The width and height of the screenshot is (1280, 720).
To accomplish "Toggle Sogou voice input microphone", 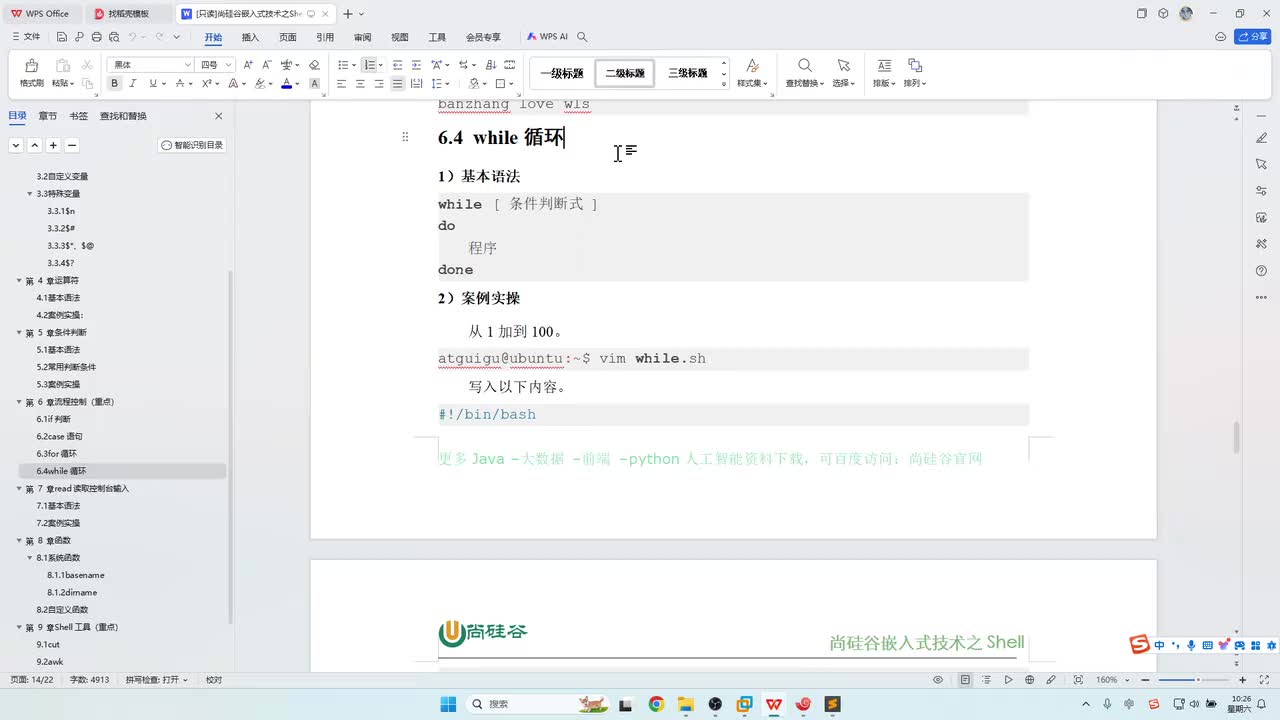I will point(1191,646).
